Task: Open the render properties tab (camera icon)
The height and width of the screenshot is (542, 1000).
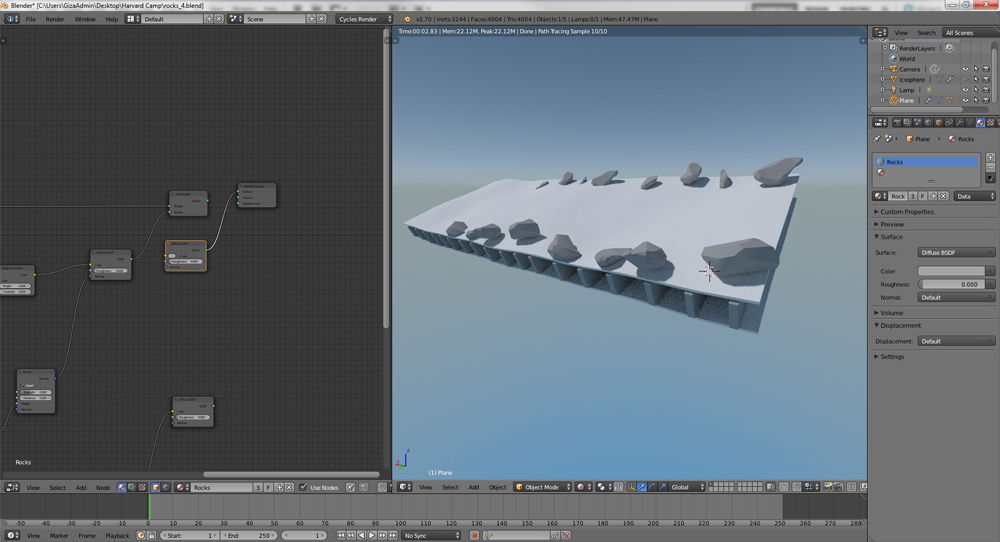Action: [897, 122]
